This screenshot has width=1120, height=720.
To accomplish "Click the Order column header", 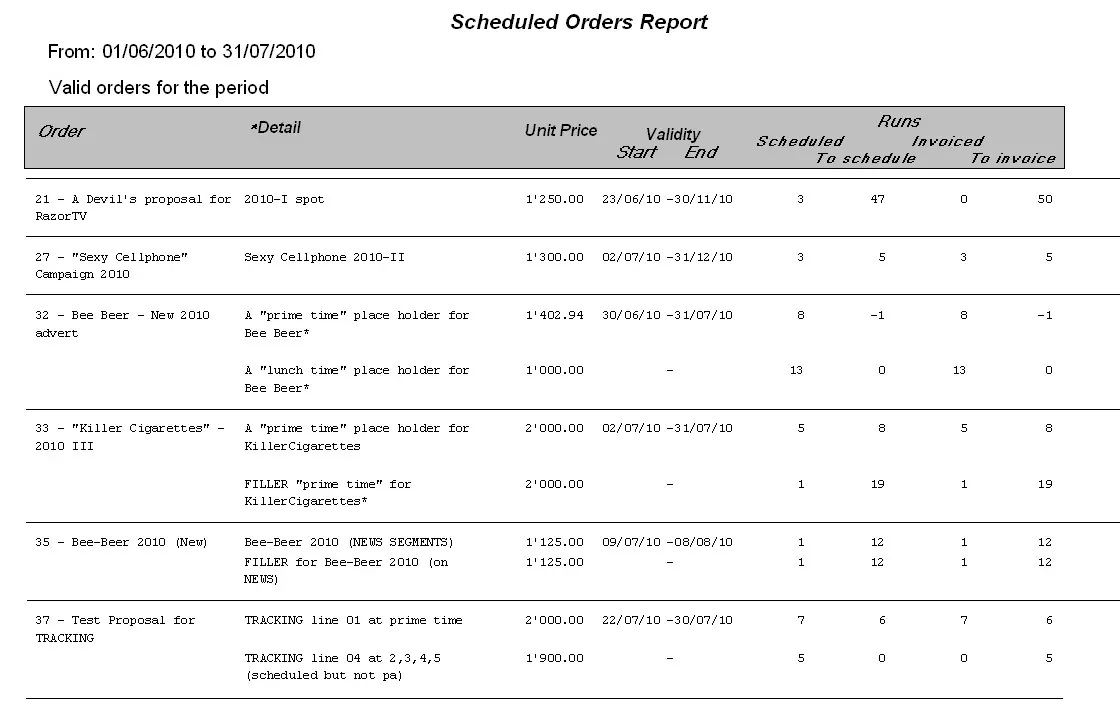I will tap(62, 131).
